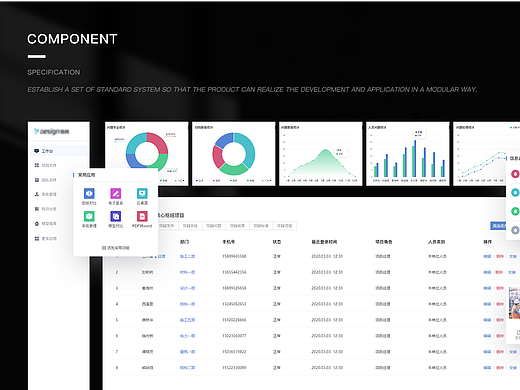Screen dimensions: 520x390
Task: Click the 手机号 column header
Action: click(x=229, y=242)
